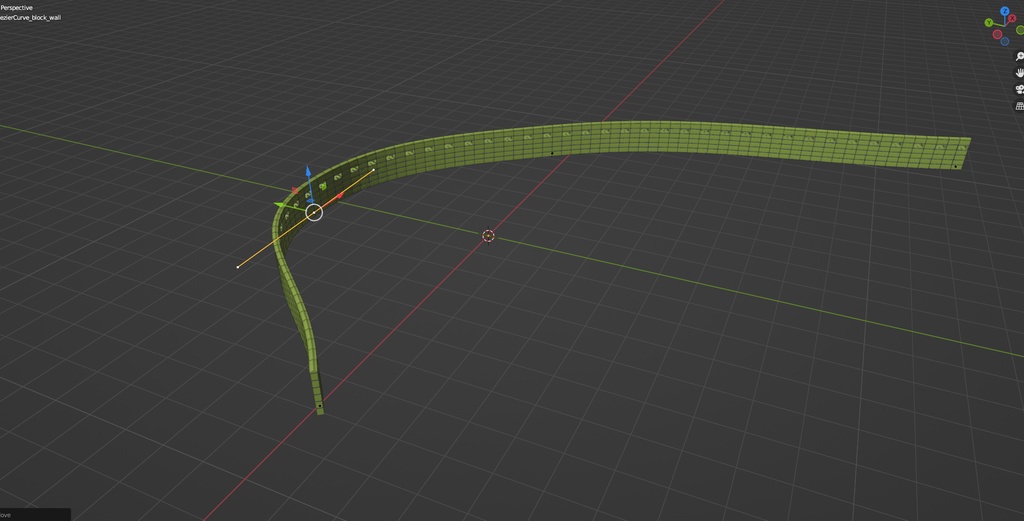Click the 3D cursor at world origin
Screen dimensions: 1024x521
tap(488, 236)
